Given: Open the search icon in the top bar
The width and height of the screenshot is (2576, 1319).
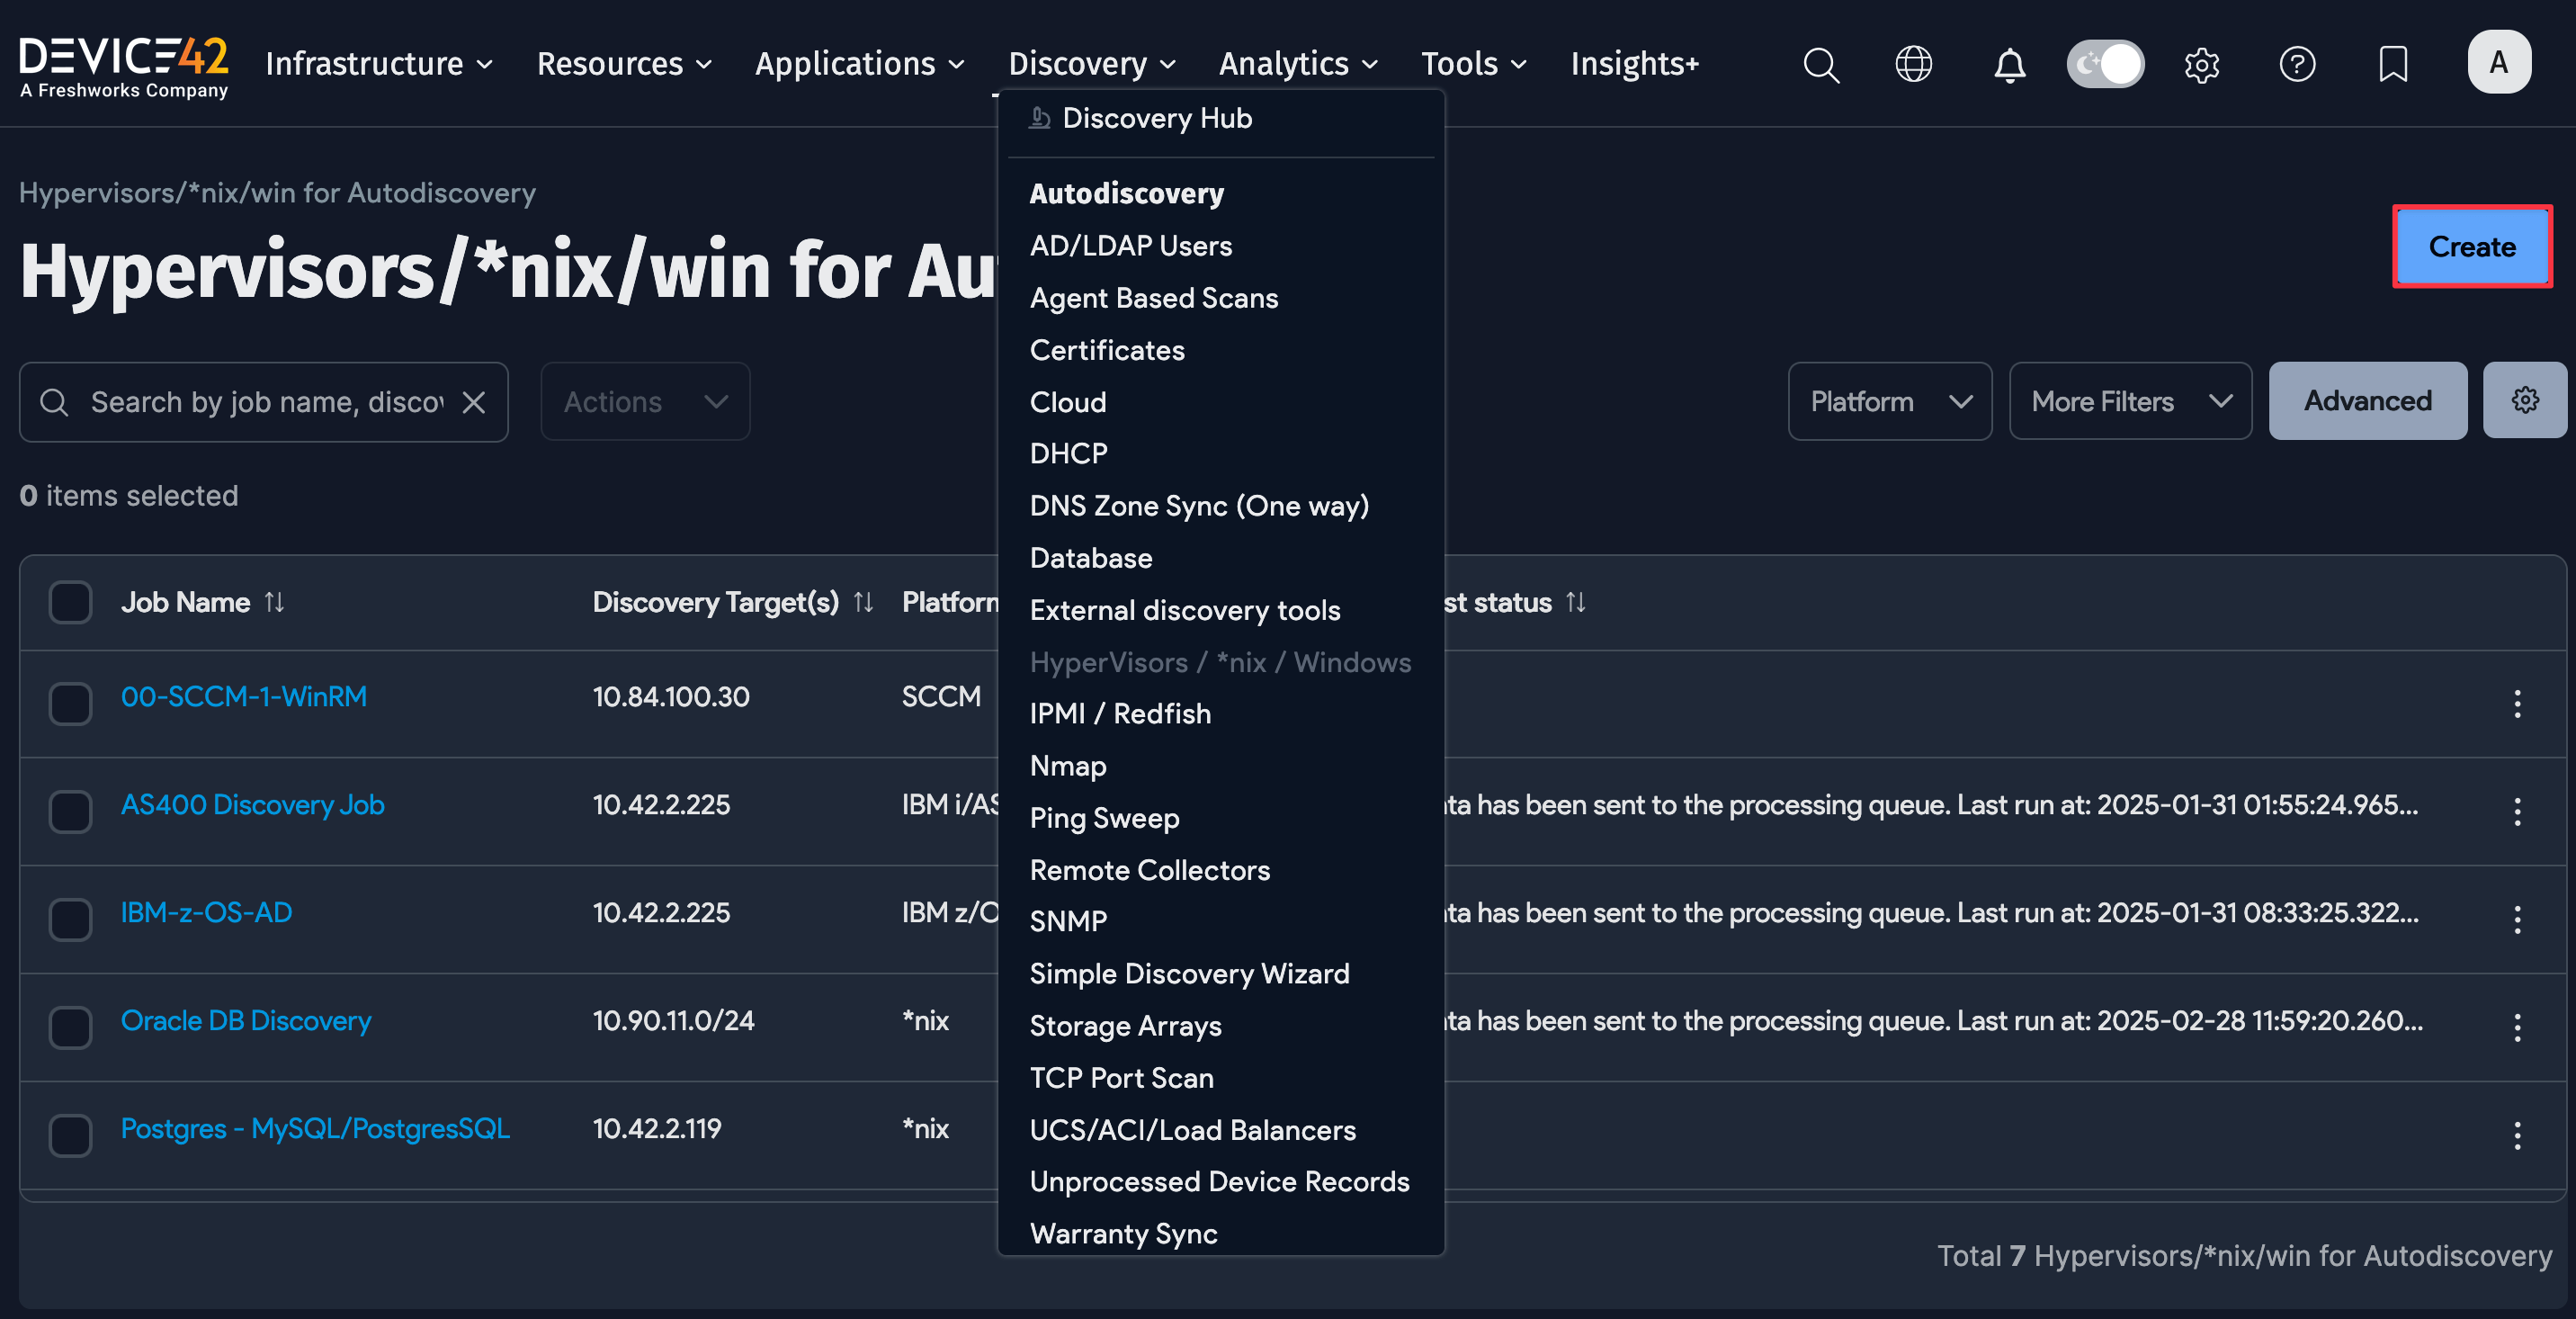Looking at the screenshot, I should click(x=1821, y=64).
